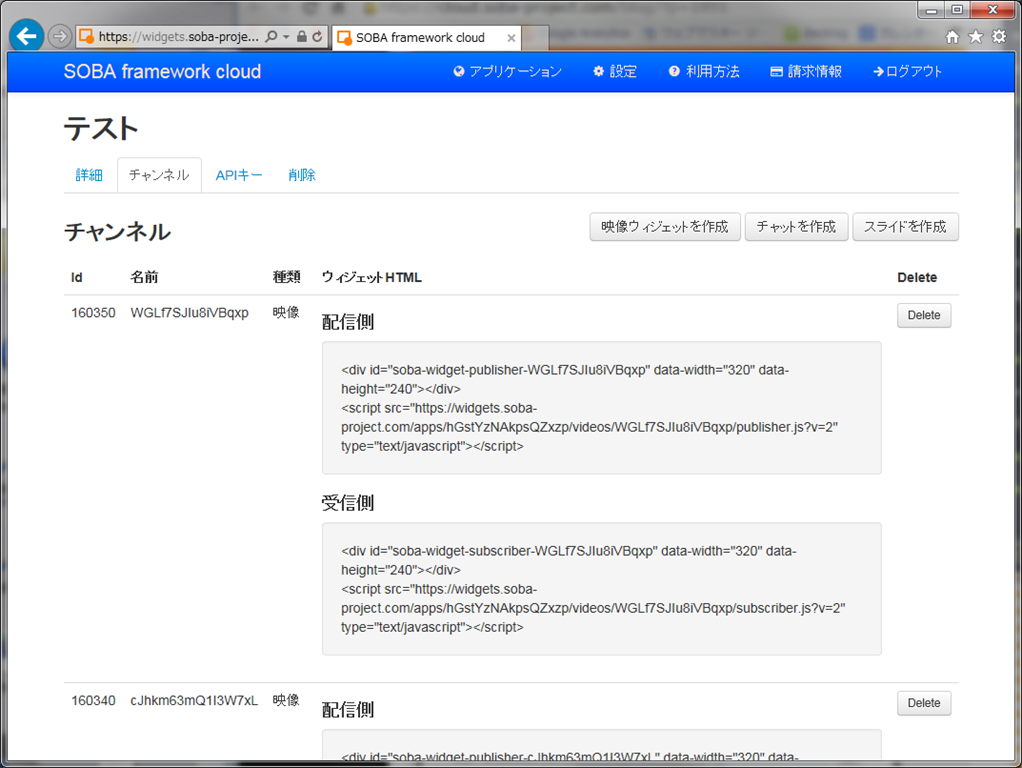Switch to the チャンネル tab

click(159, 175)
